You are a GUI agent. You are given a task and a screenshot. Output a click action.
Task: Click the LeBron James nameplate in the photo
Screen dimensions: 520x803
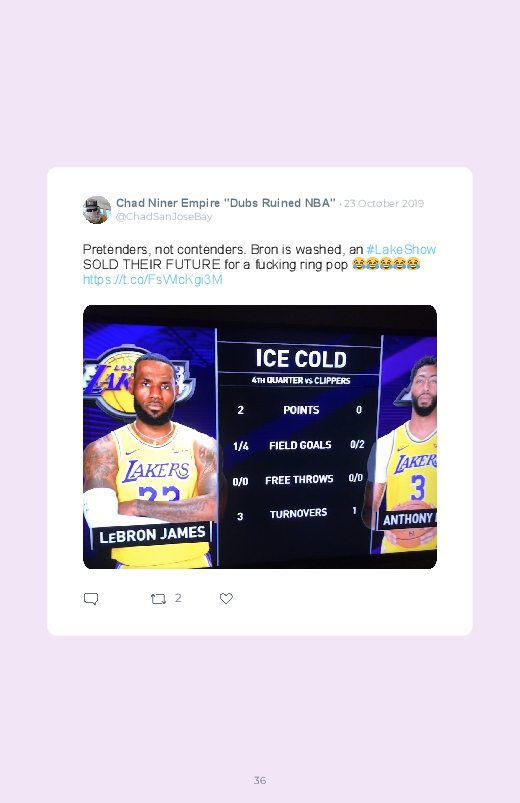click(152, 536)
